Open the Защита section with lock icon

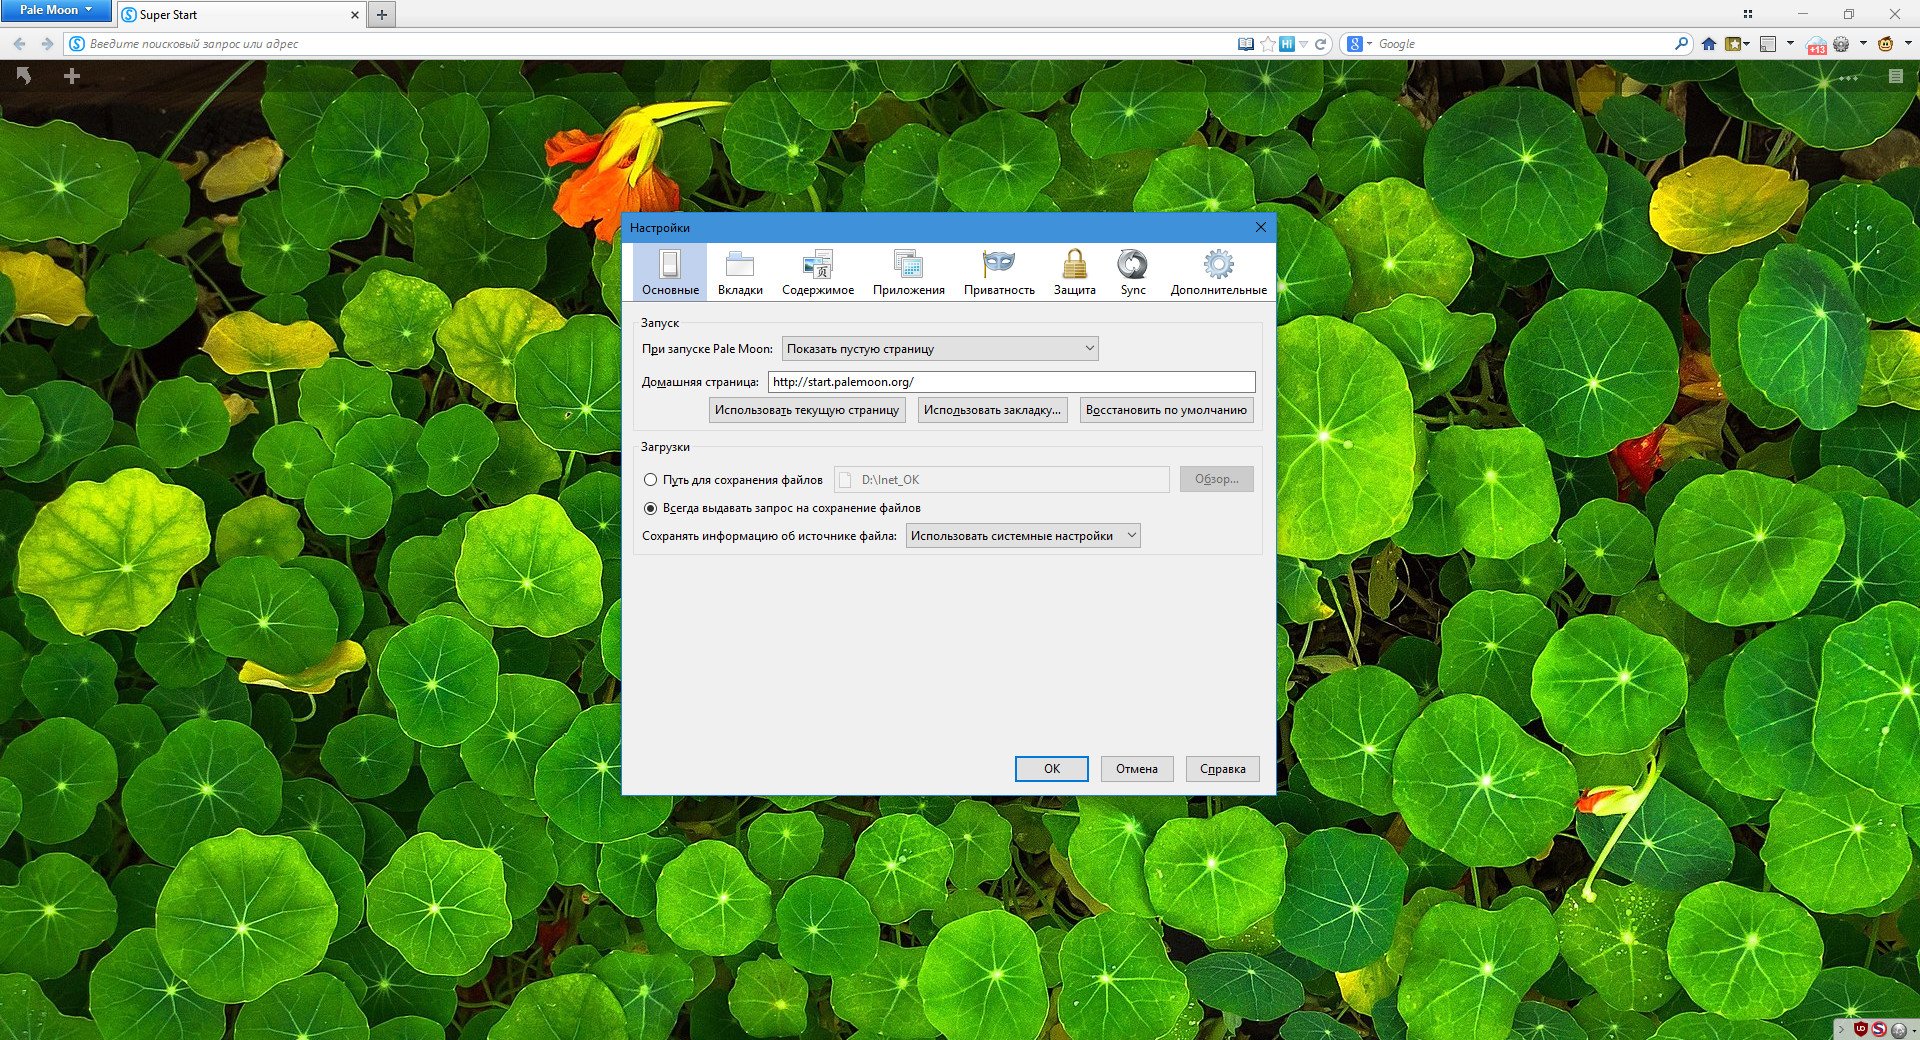1074,272
